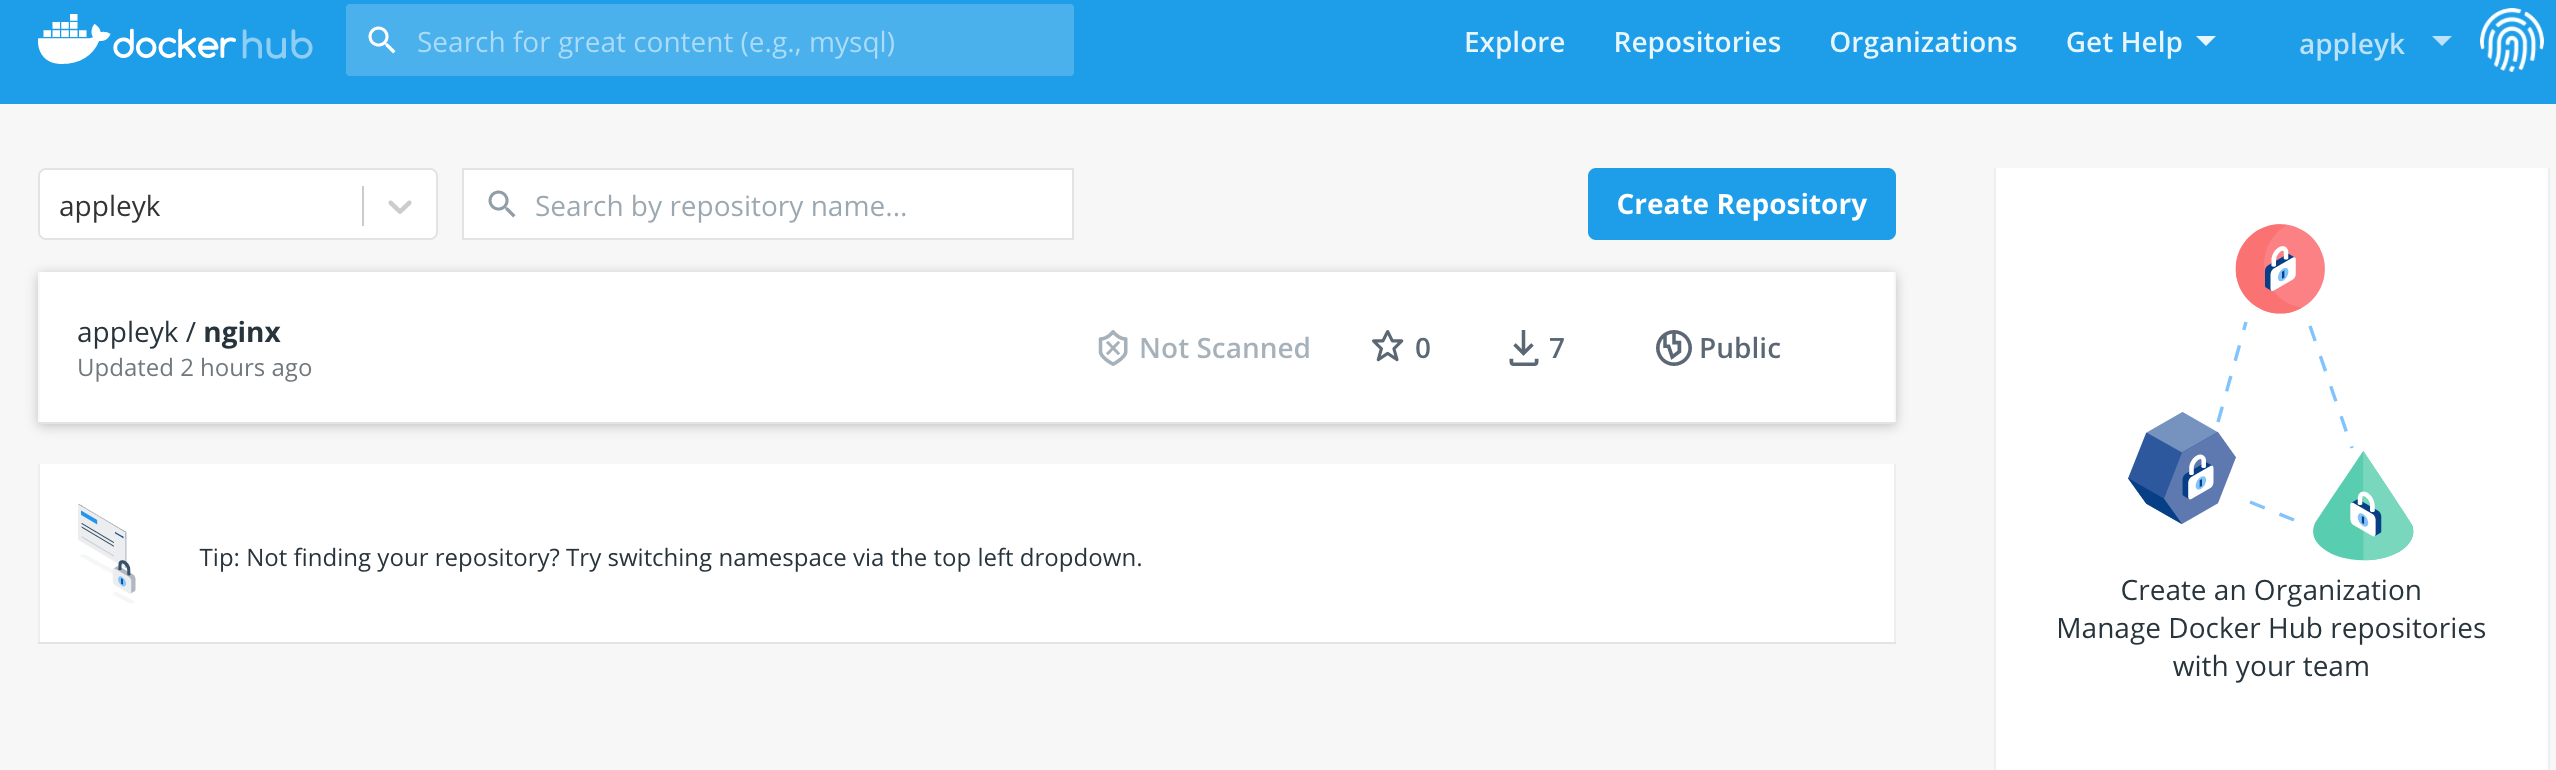The width and height of the screenshot is (2556, 770).
Task: Go to Repositories in top navigation
Action: (x=1697, y=42)
